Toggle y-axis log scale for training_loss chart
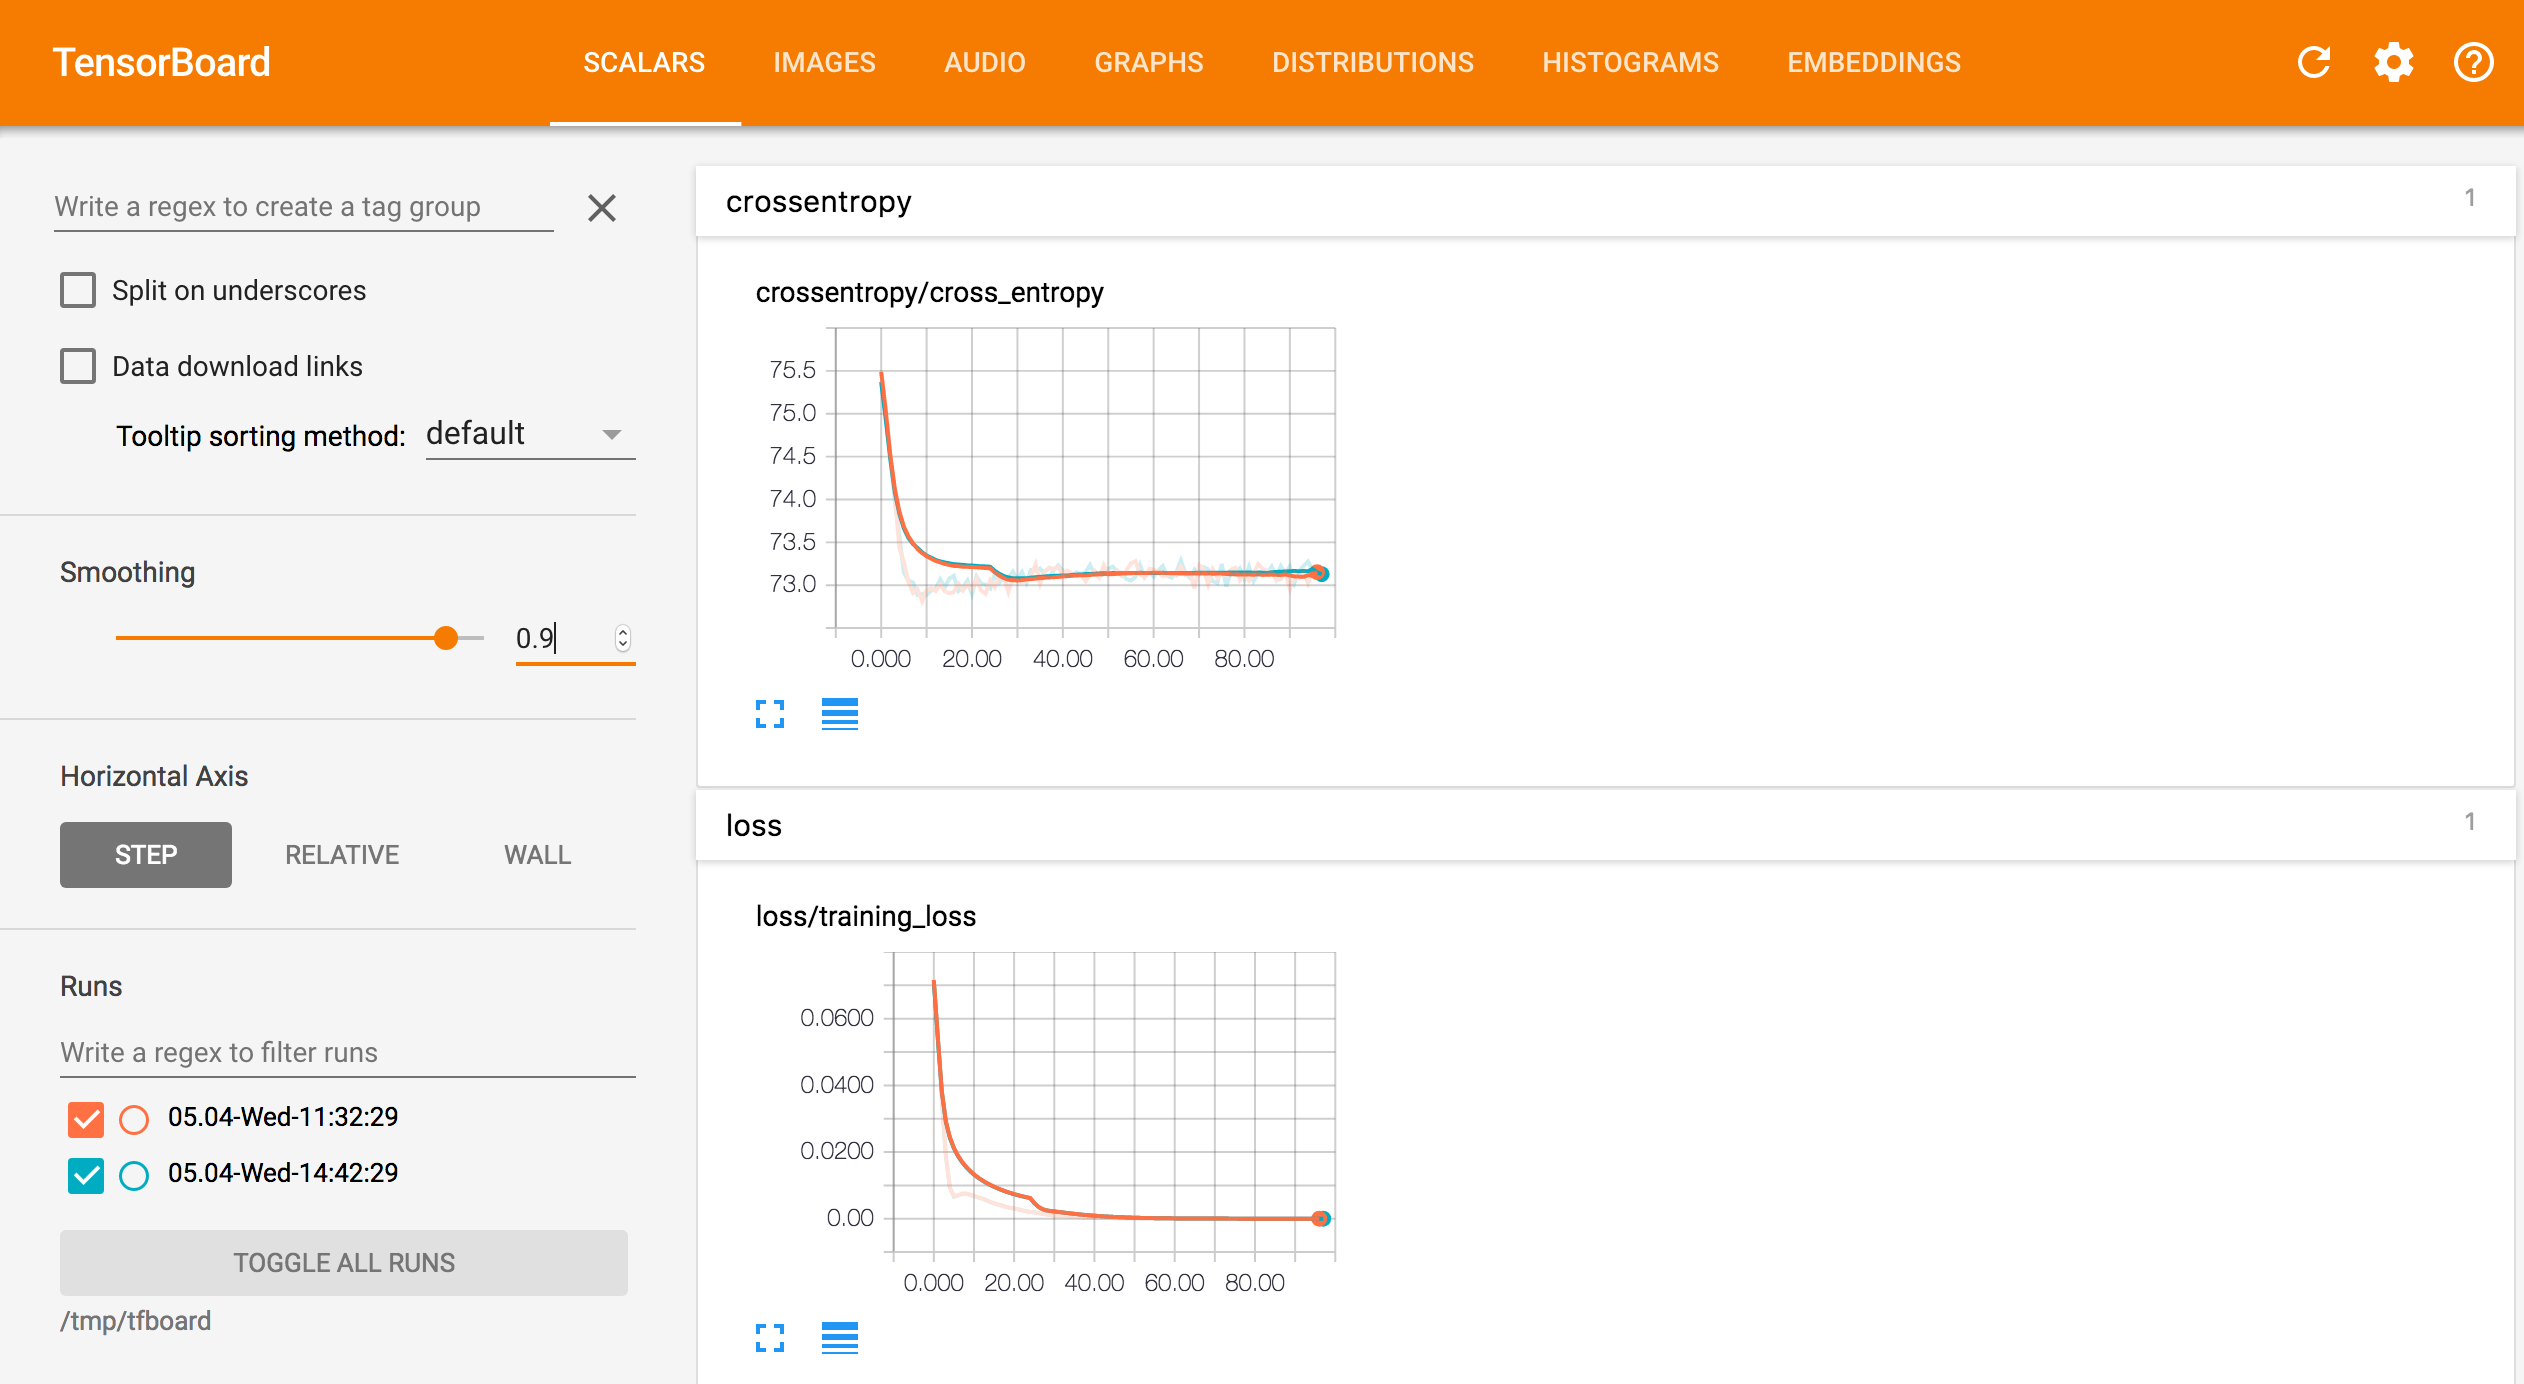The height and width of the screenshot is (1384, 2524). click(x=840, y=1338)
